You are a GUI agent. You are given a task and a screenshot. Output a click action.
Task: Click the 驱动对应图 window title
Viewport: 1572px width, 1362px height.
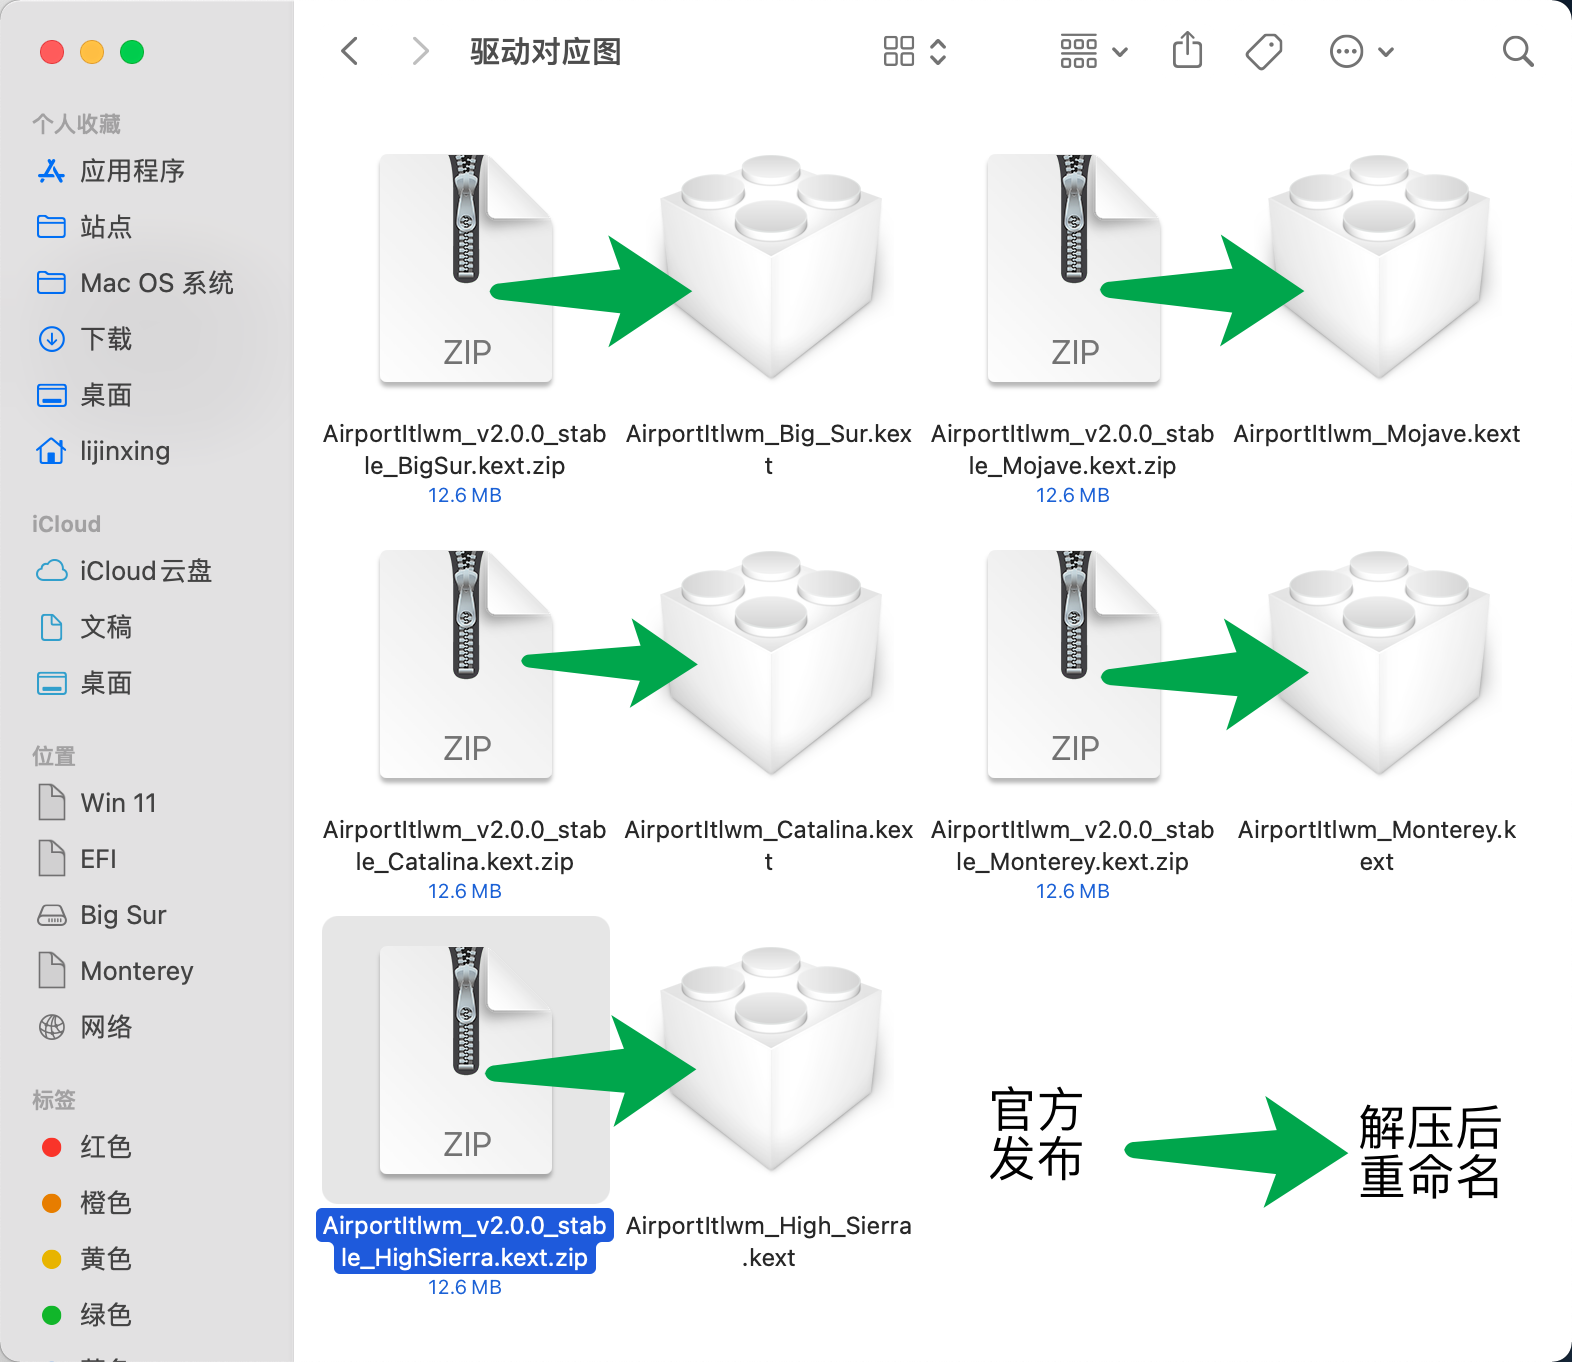[546, 51]
